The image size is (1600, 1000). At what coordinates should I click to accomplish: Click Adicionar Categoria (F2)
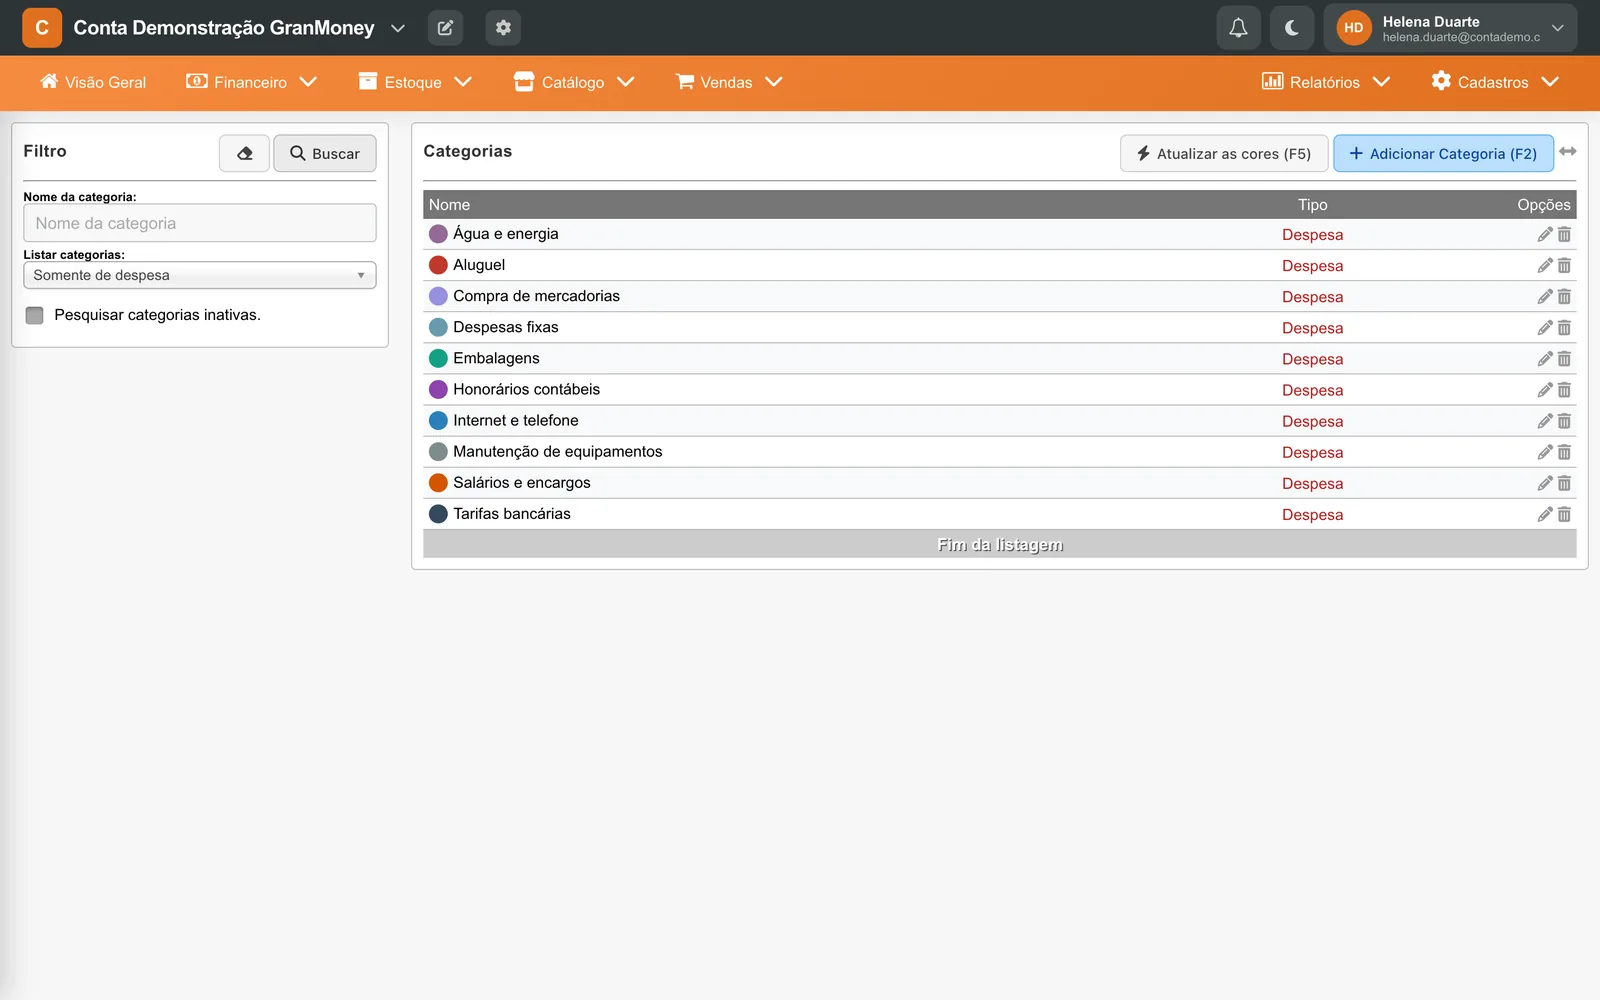1443,154
